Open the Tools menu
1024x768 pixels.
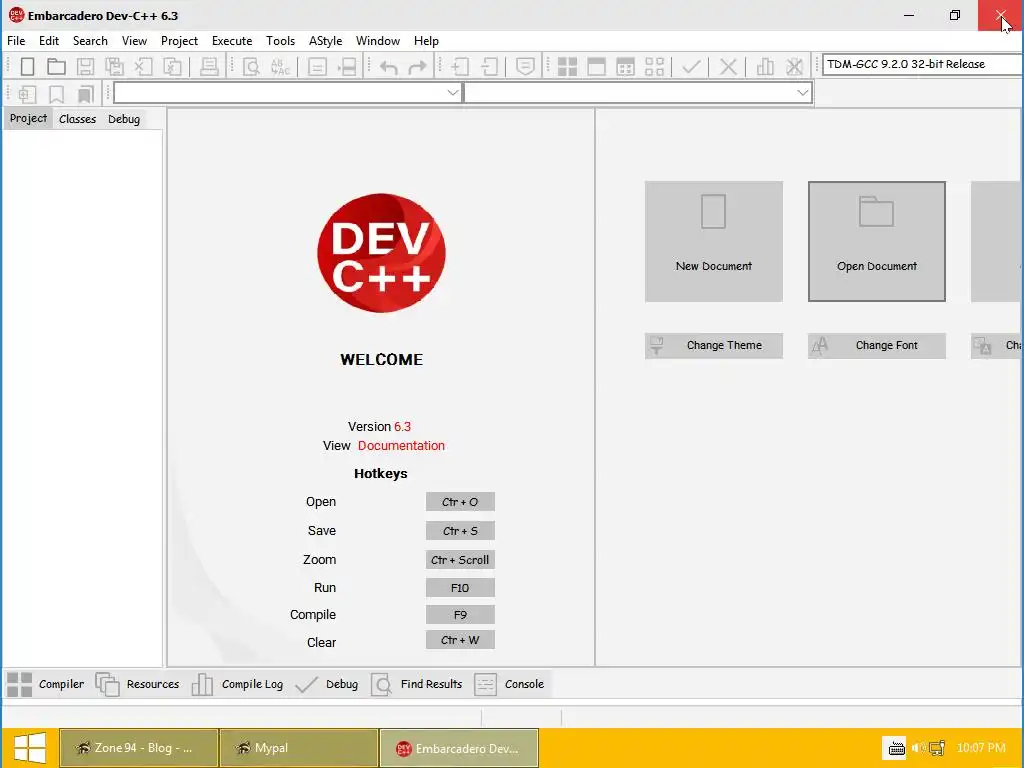click(281, 40)
